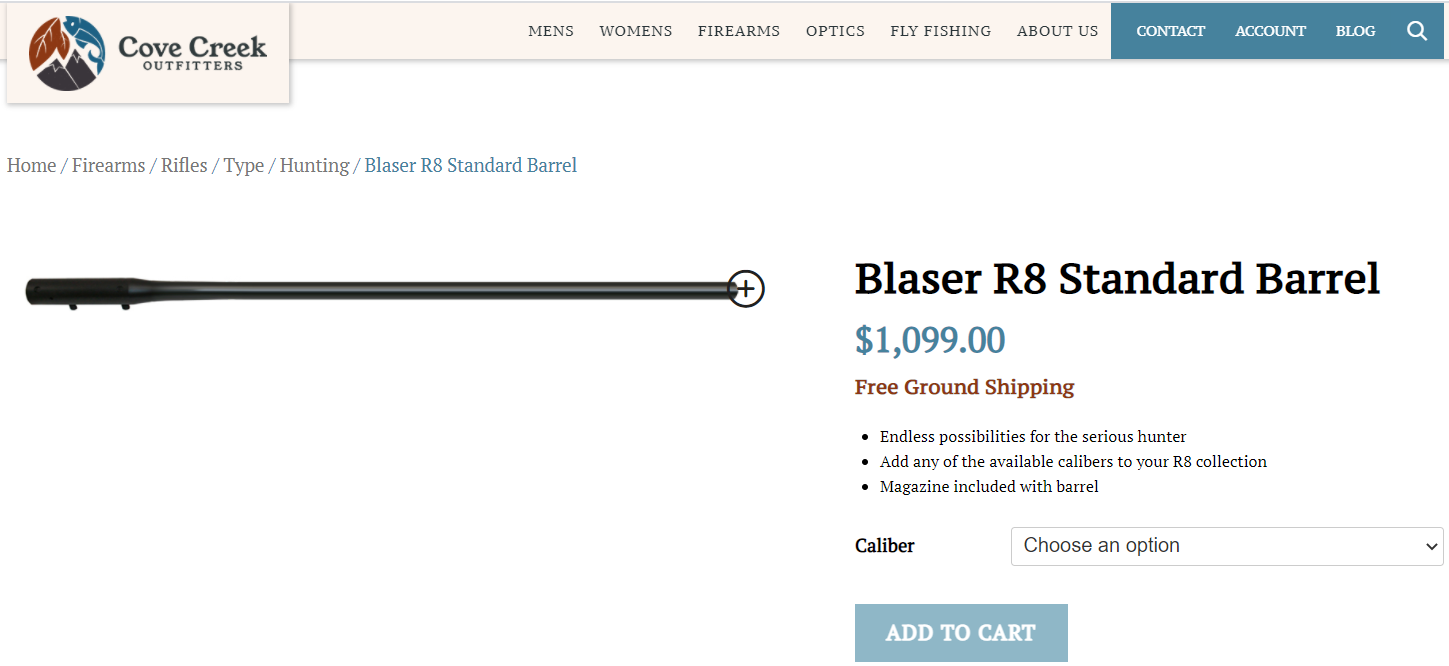Visit the About Us page
1449x666 pixels.
1058,31
